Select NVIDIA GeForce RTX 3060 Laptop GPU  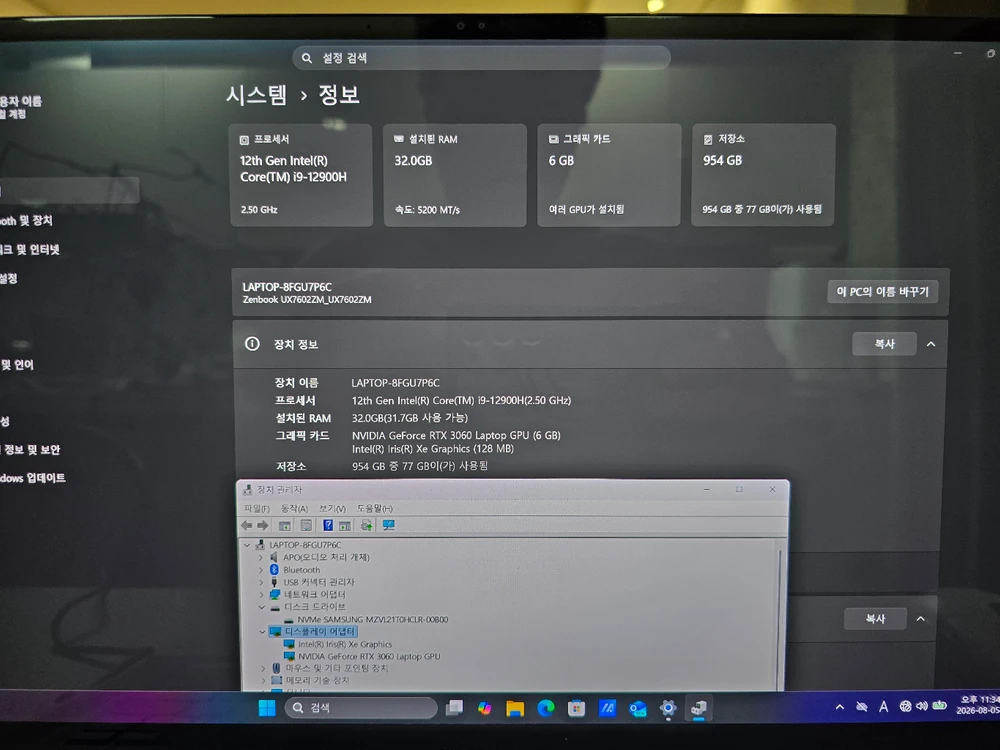(369, 656)
